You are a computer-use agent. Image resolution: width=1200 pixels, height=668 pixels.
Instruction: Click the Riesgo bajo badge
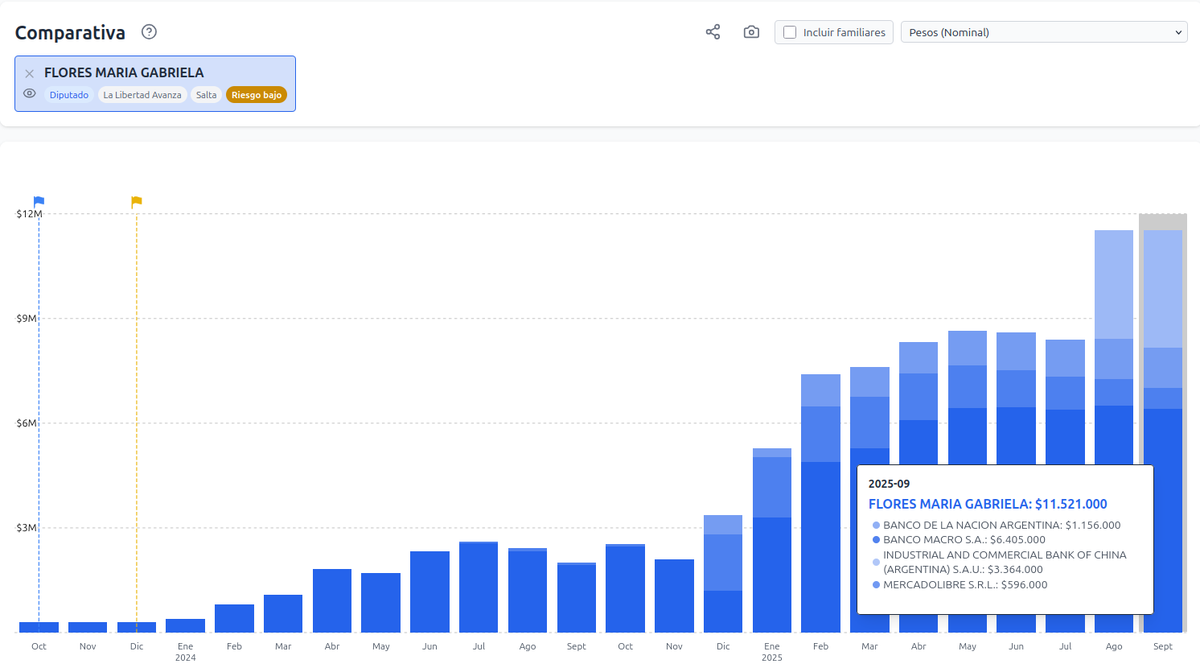257,95
